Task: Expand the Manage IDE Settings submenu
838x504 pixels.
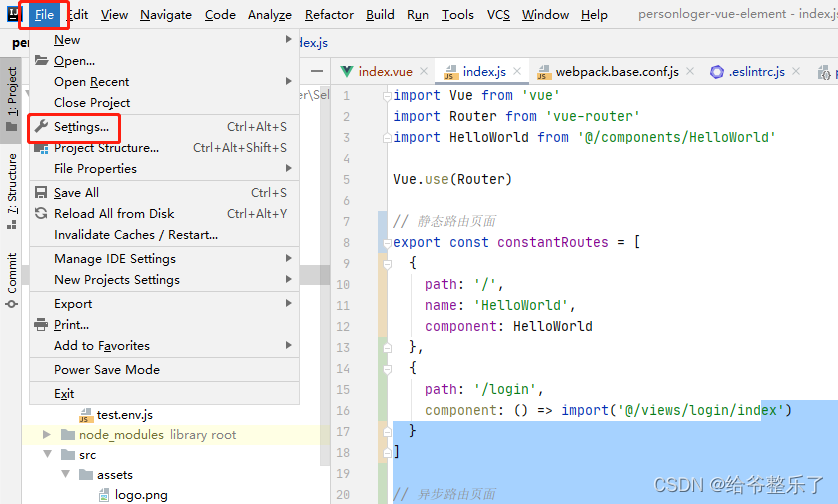Action: coord(164,259)
